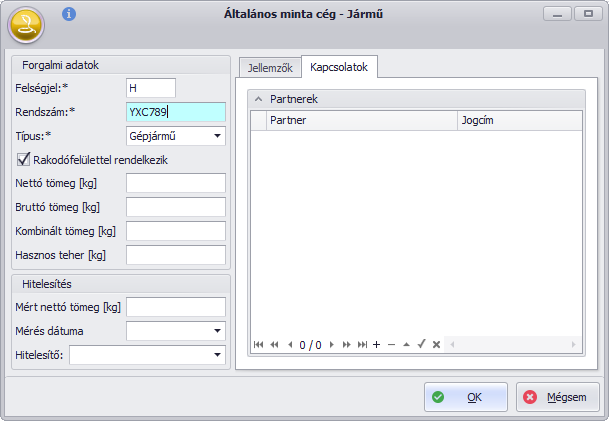Click the Nettó tömeg input field
Image resolution: width=609 pixels, height=421 pixels.
176,183
